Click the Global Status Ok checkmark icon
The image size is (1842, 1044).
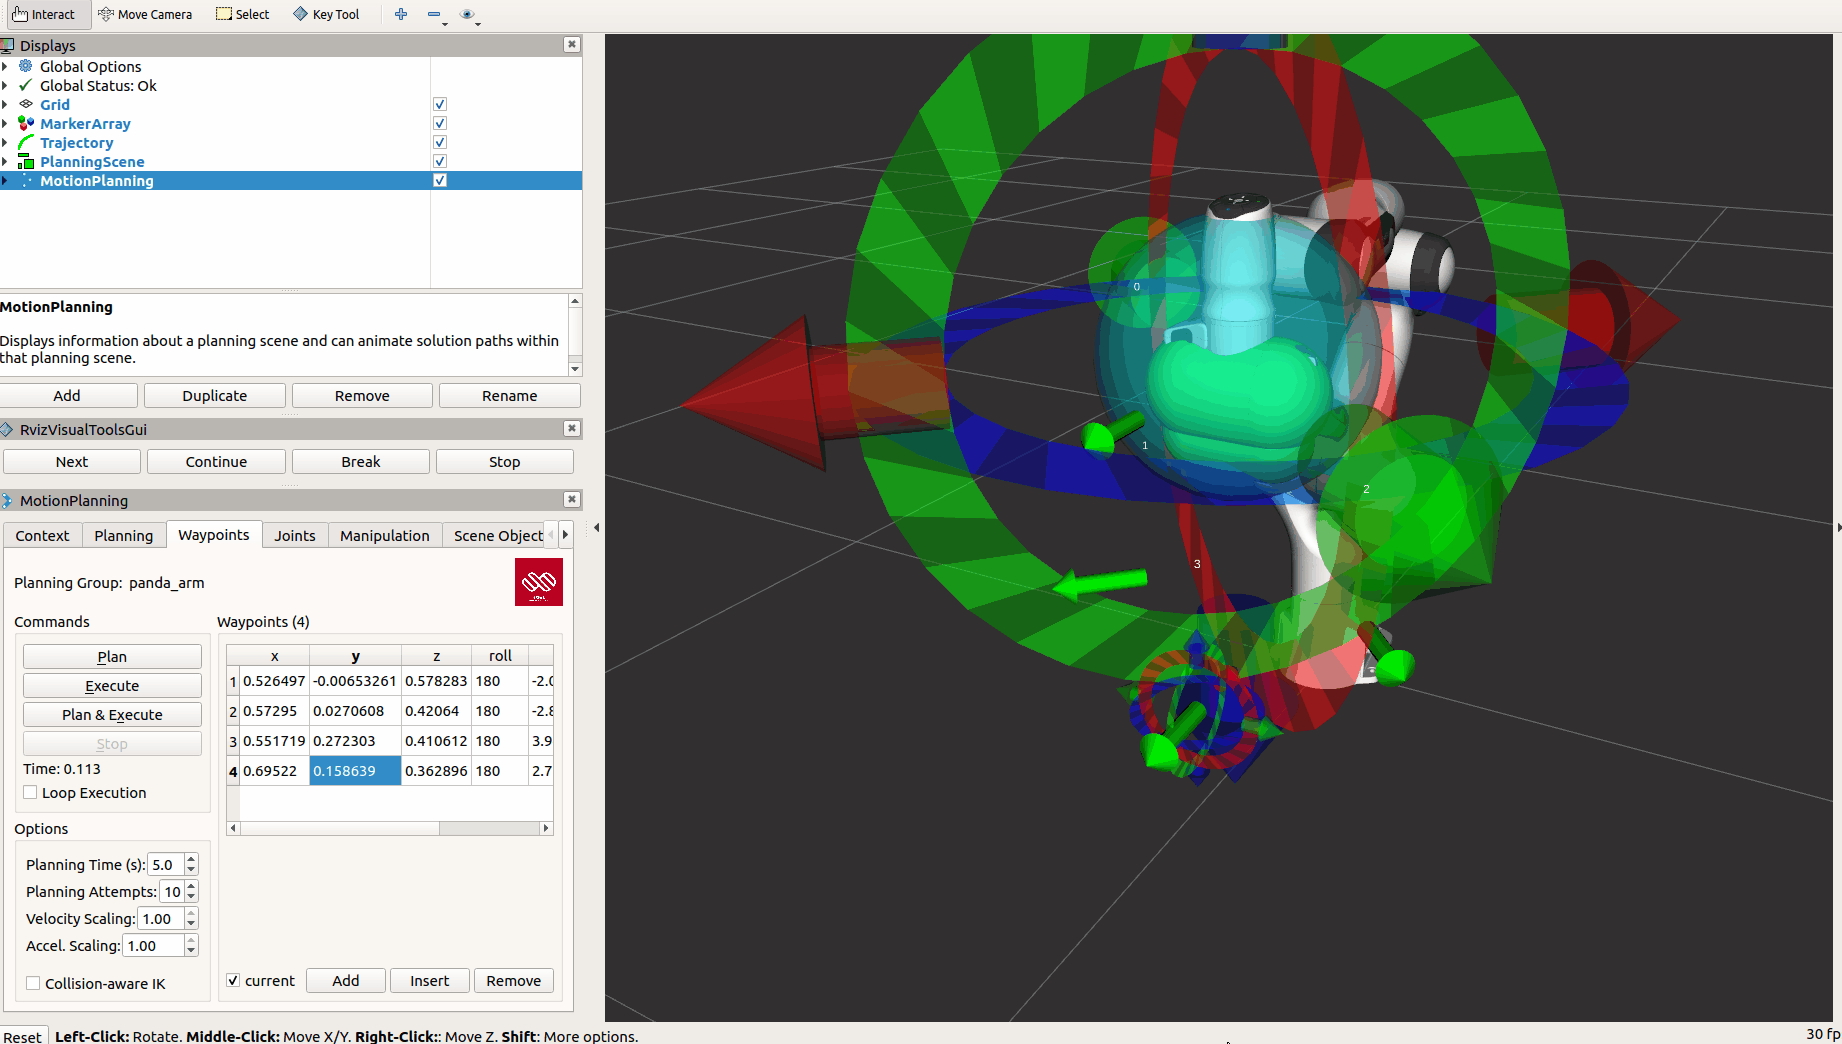click(x=26, y=85)
